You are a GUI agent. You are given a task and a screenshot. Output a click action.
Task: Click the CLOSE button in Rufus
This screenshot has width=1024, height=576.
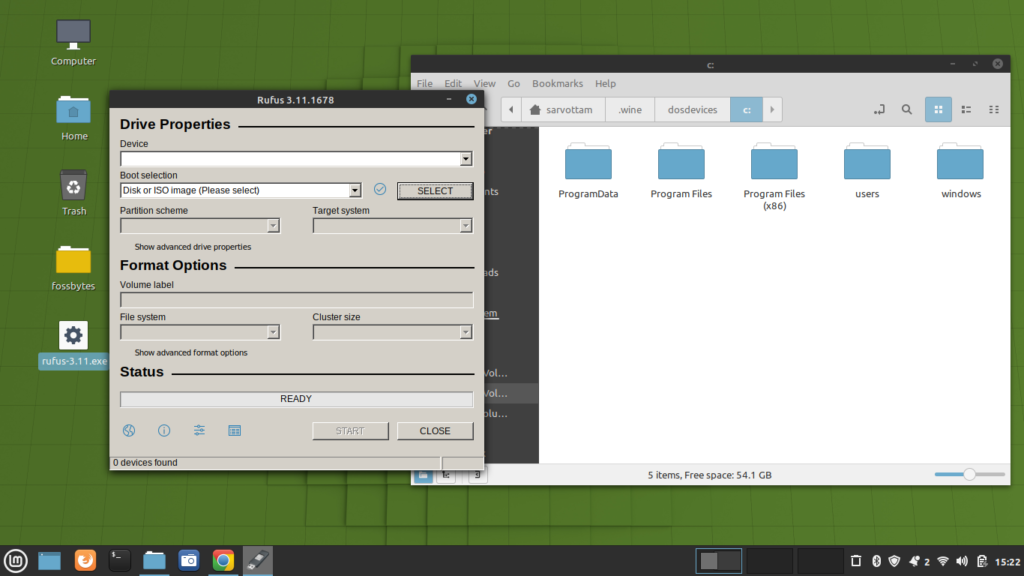(x=435, y=430)
